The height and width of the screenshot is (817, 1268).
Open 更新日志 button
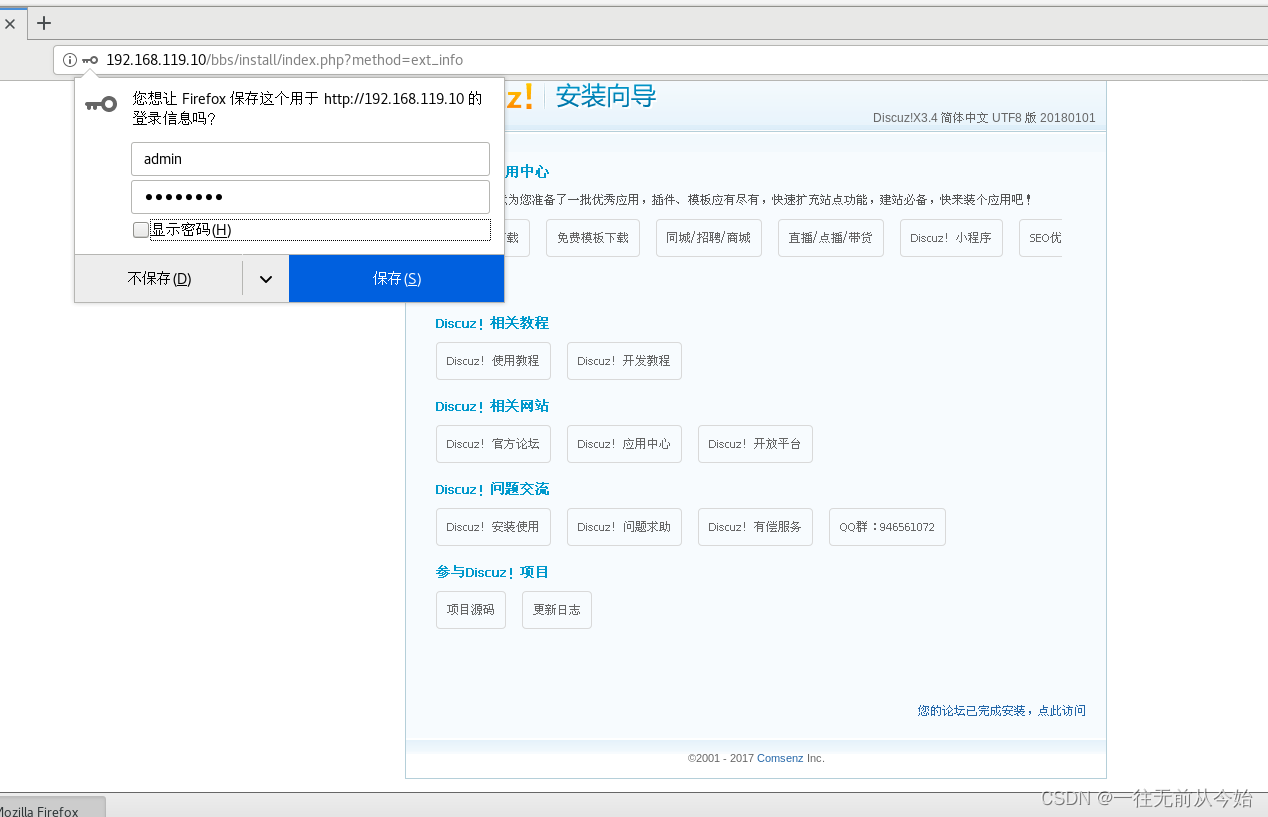pos(557,610)
